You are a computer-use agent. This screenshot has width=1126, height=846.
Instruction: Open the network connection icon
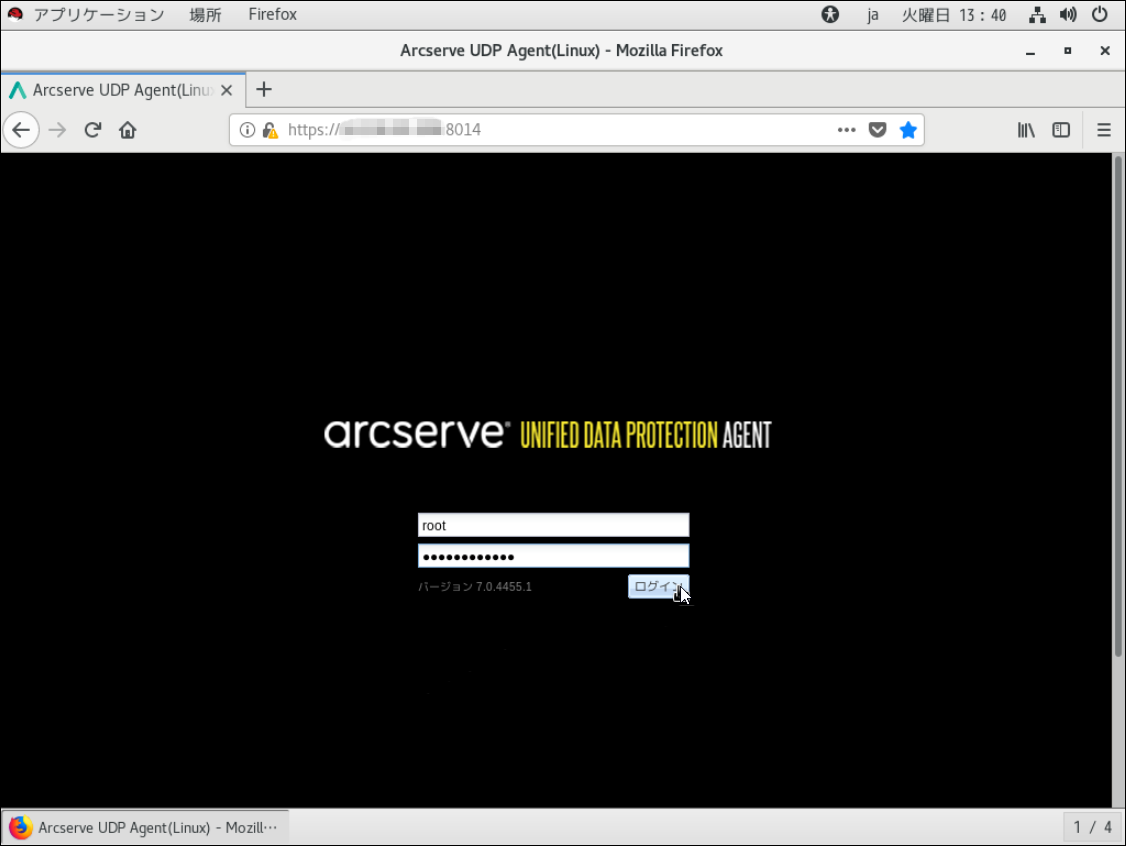1037,14
